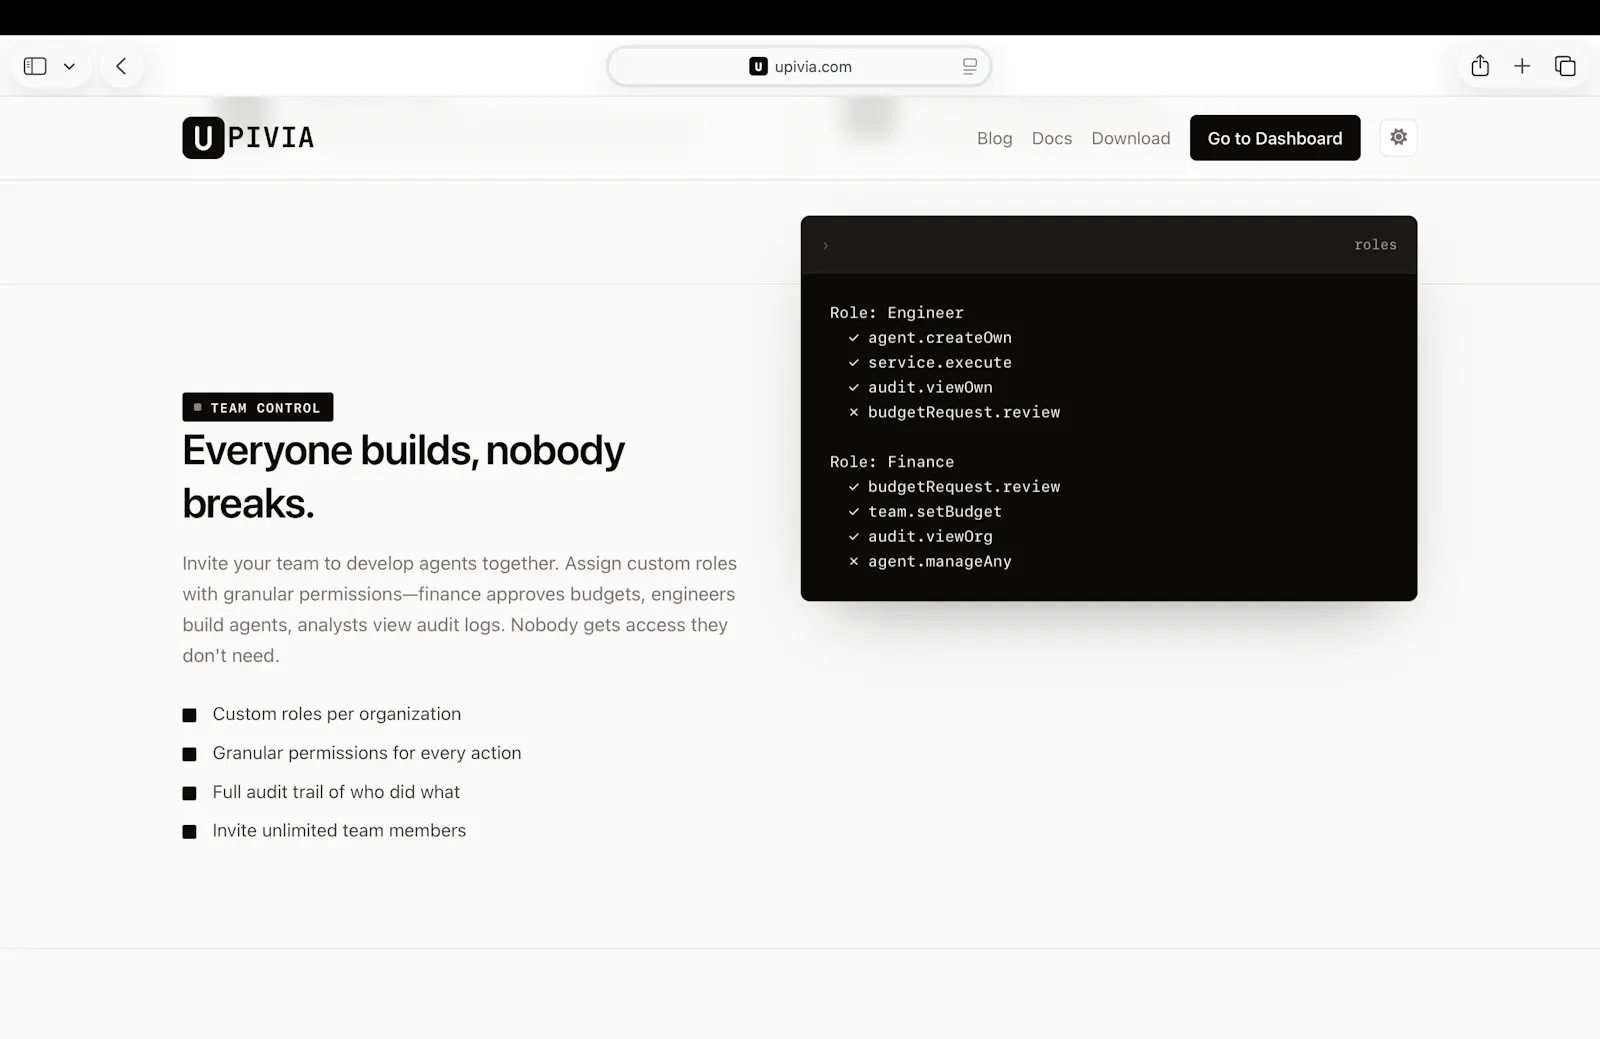
Task: Toggle the theme sun icon
Action: pyautogui.click(x=1398, y=137)
